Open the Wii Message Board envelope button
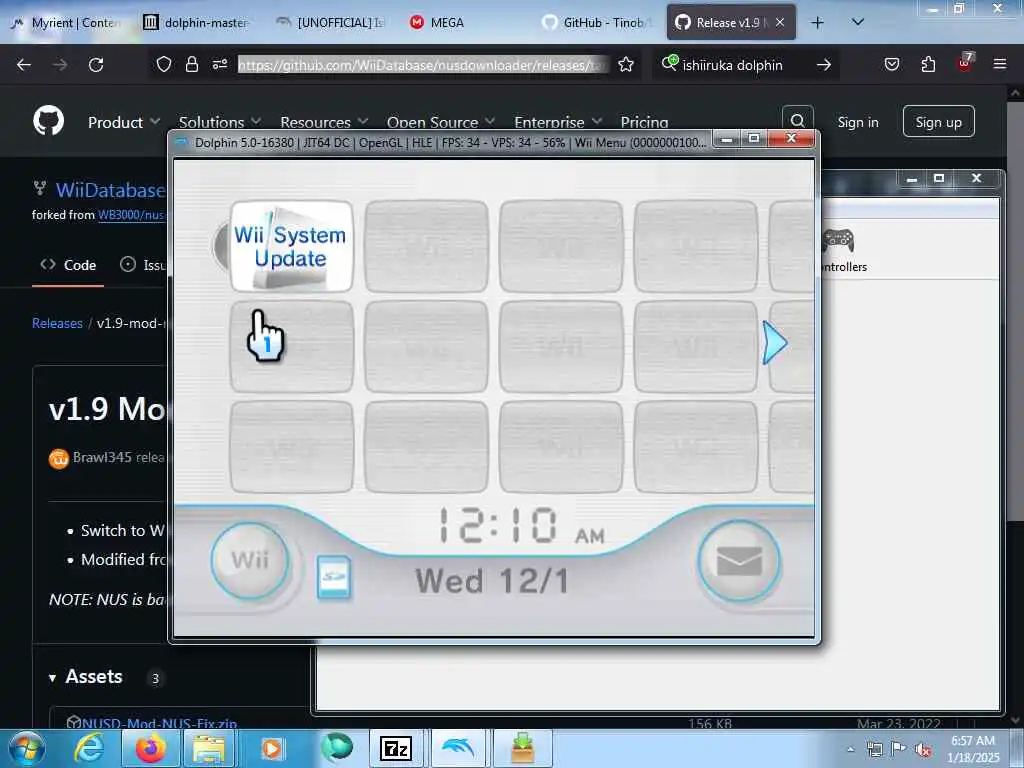This screenshot has height=768, width=1024. tap(739, 560)
